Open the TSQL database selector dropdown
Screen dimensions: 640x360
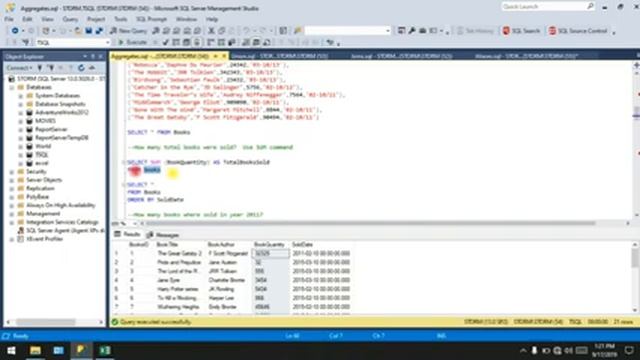pyautogui.click(x=73, y=42)
